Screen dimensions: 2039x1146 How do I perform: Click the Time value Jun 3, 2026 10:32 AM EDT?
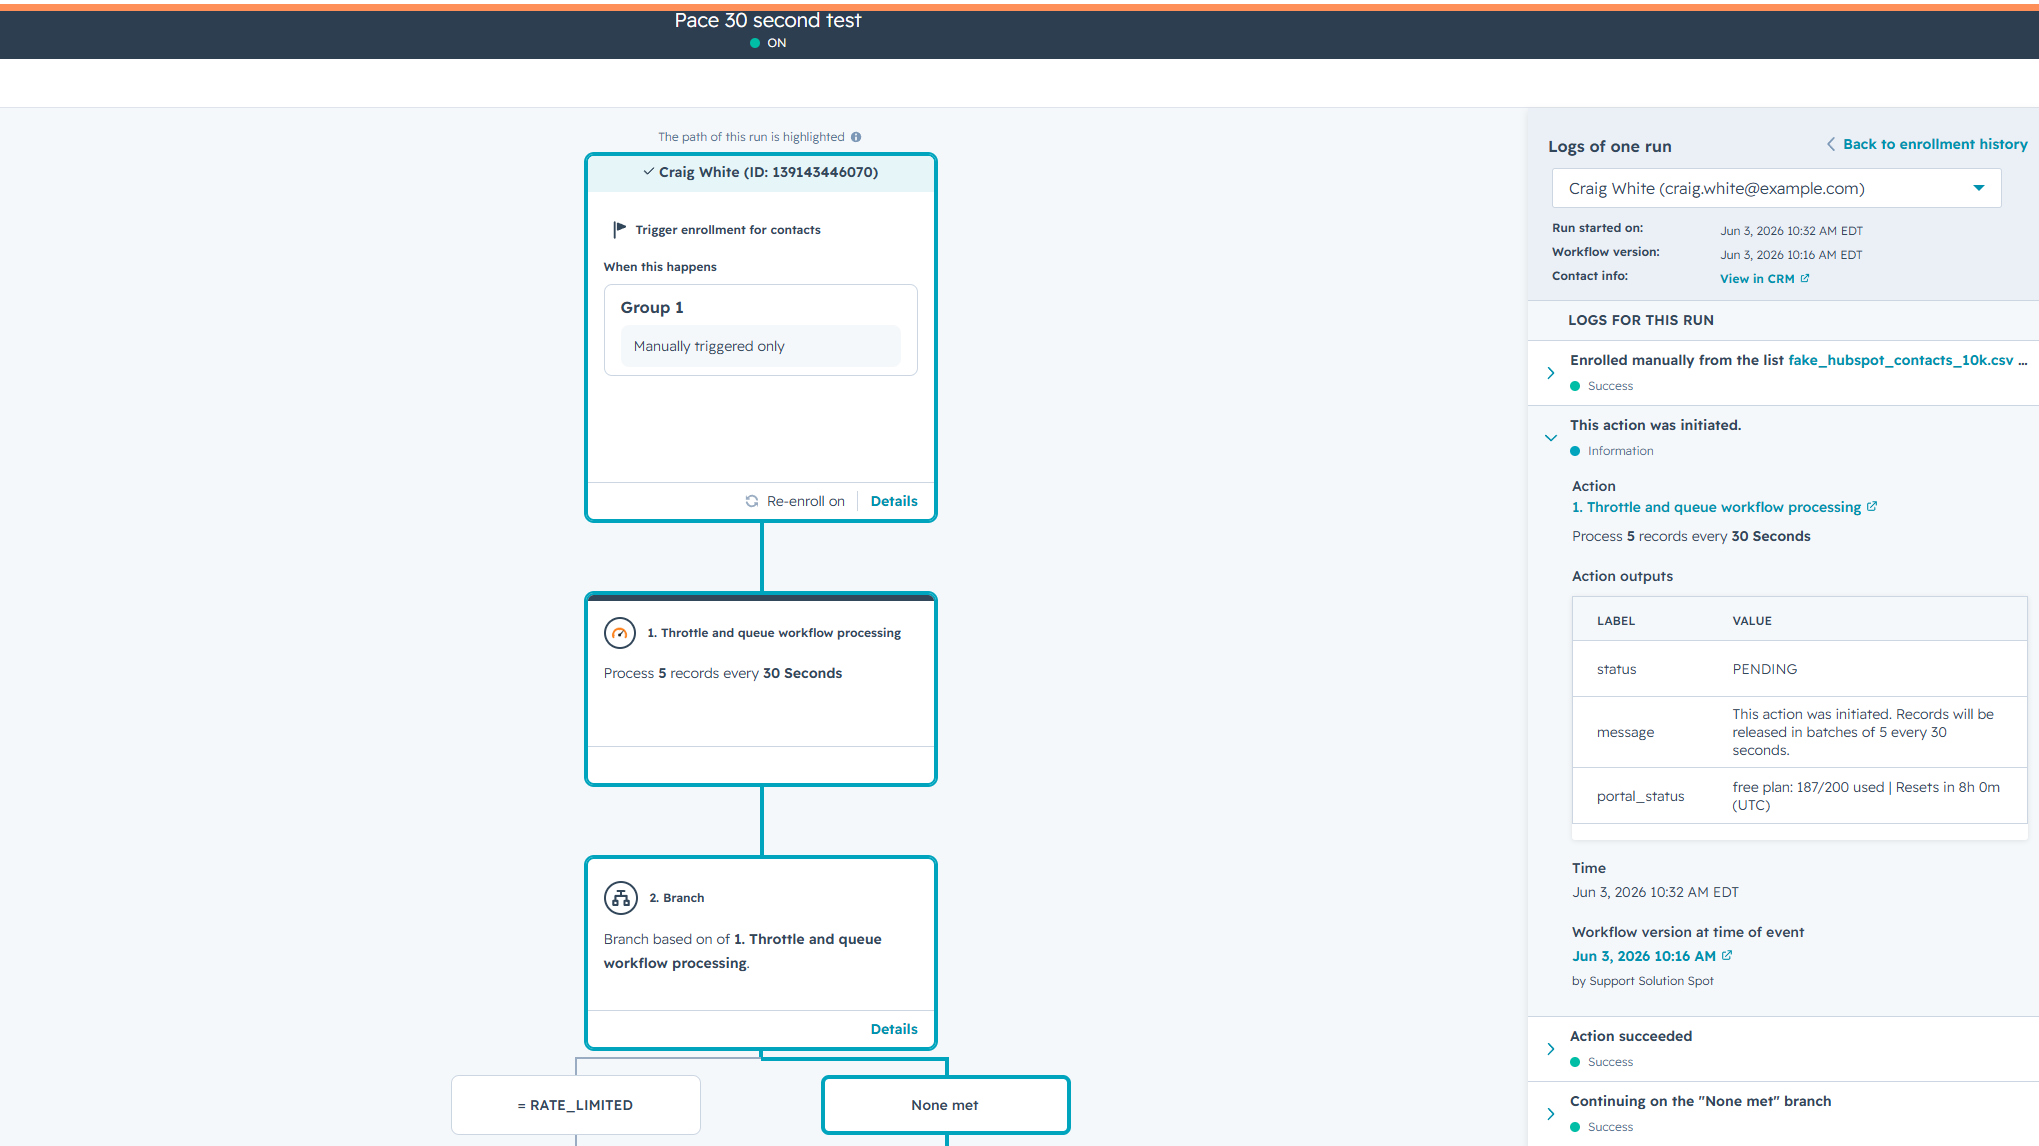[1655, 892]
